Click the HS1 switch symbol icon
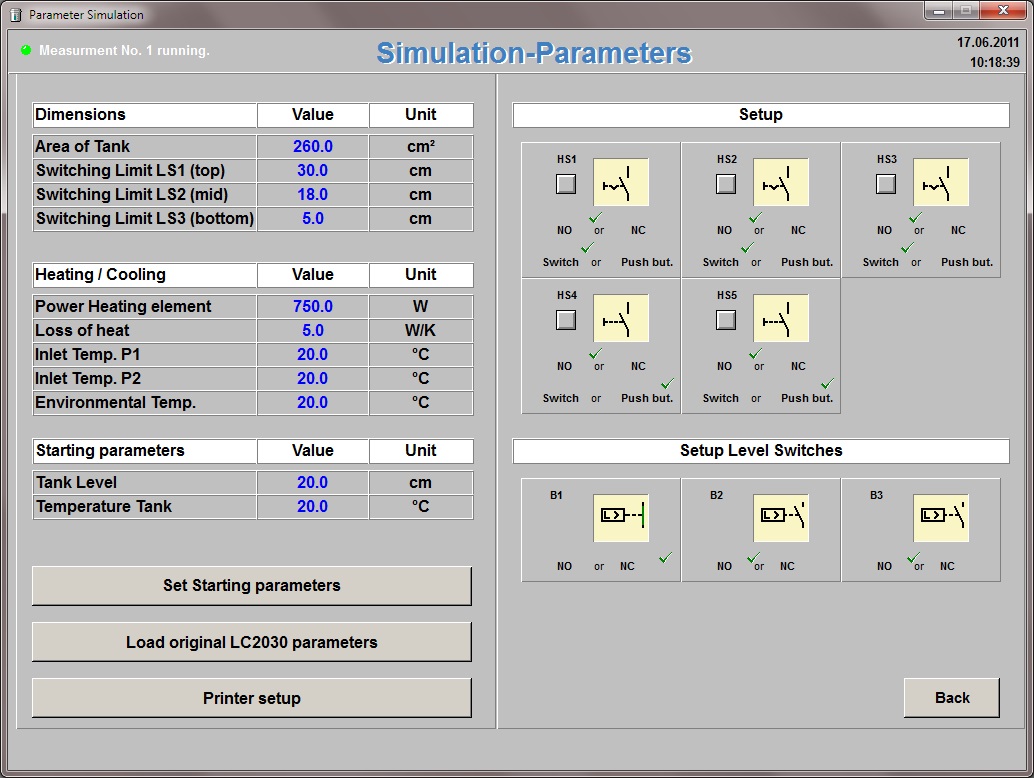This screenshot has width=1034, height=778. [621, 182]
